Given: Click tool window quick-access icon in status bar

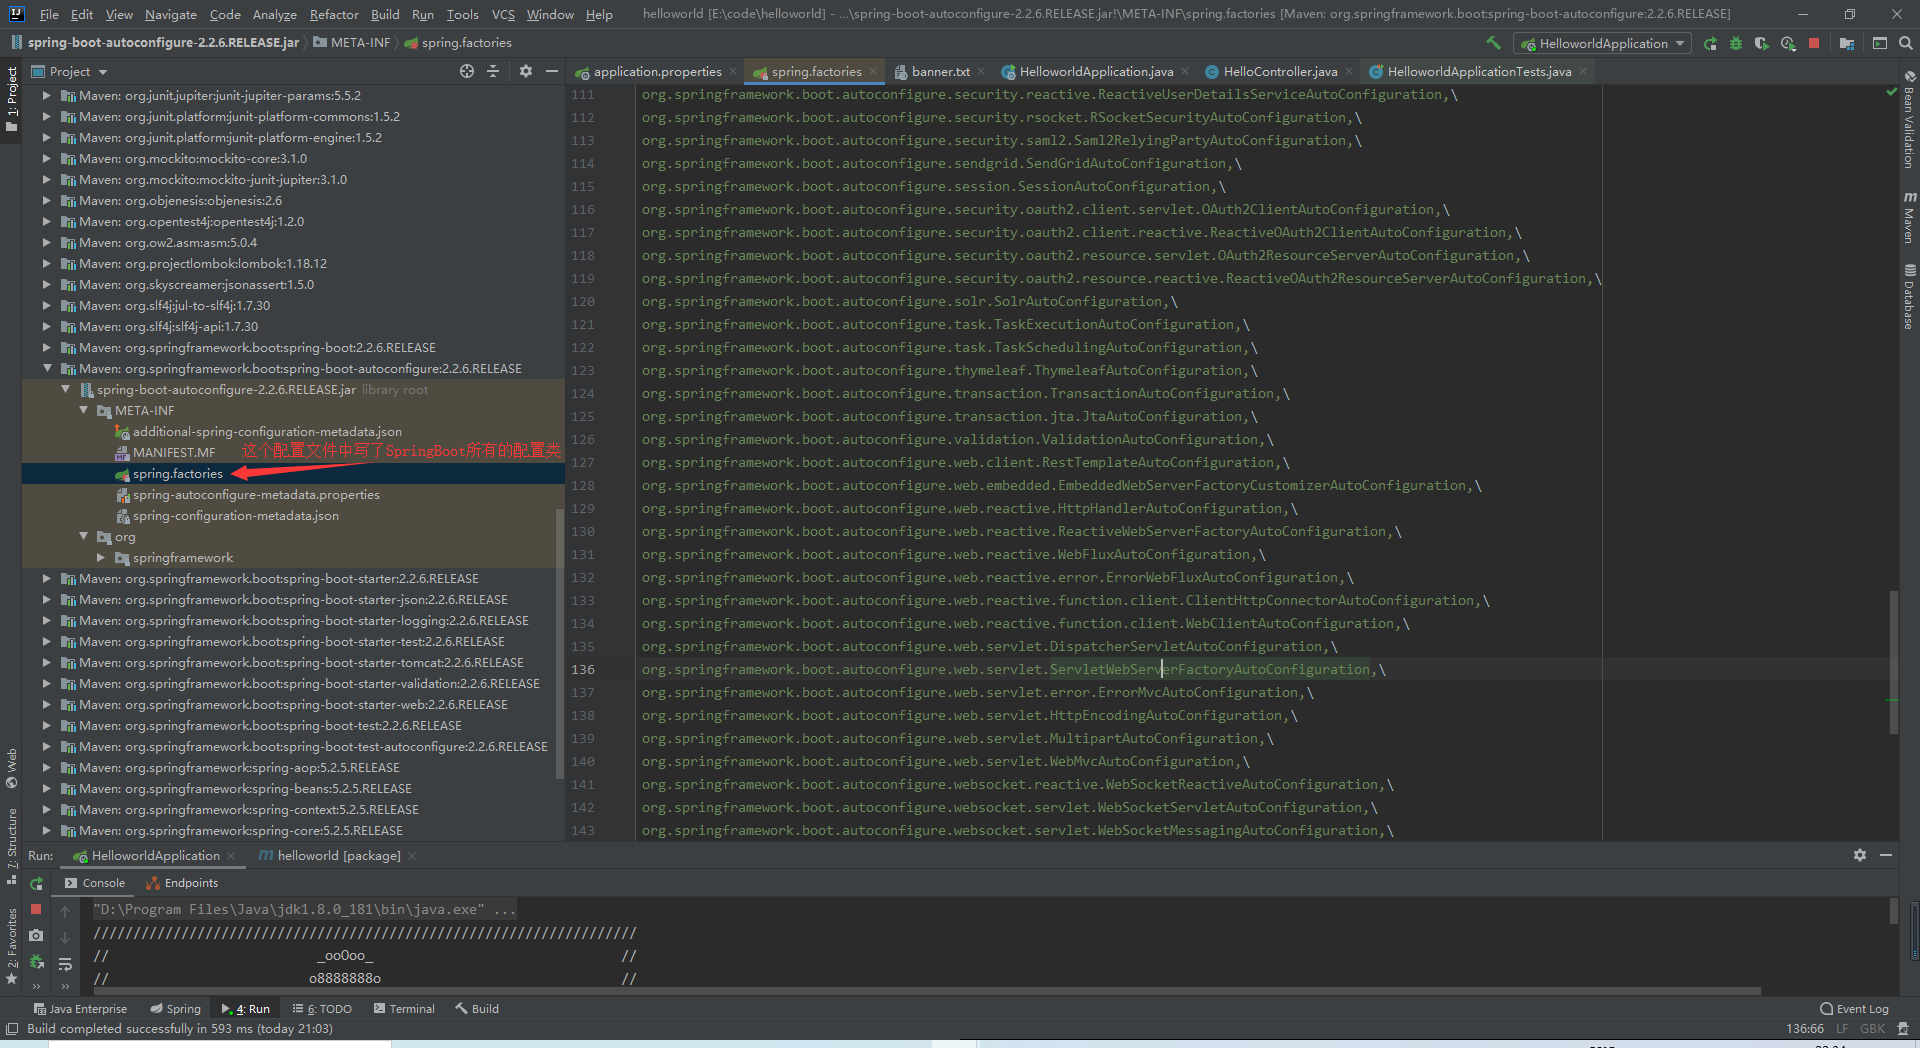Looking at the screenshot, I should pos(12,1029).
